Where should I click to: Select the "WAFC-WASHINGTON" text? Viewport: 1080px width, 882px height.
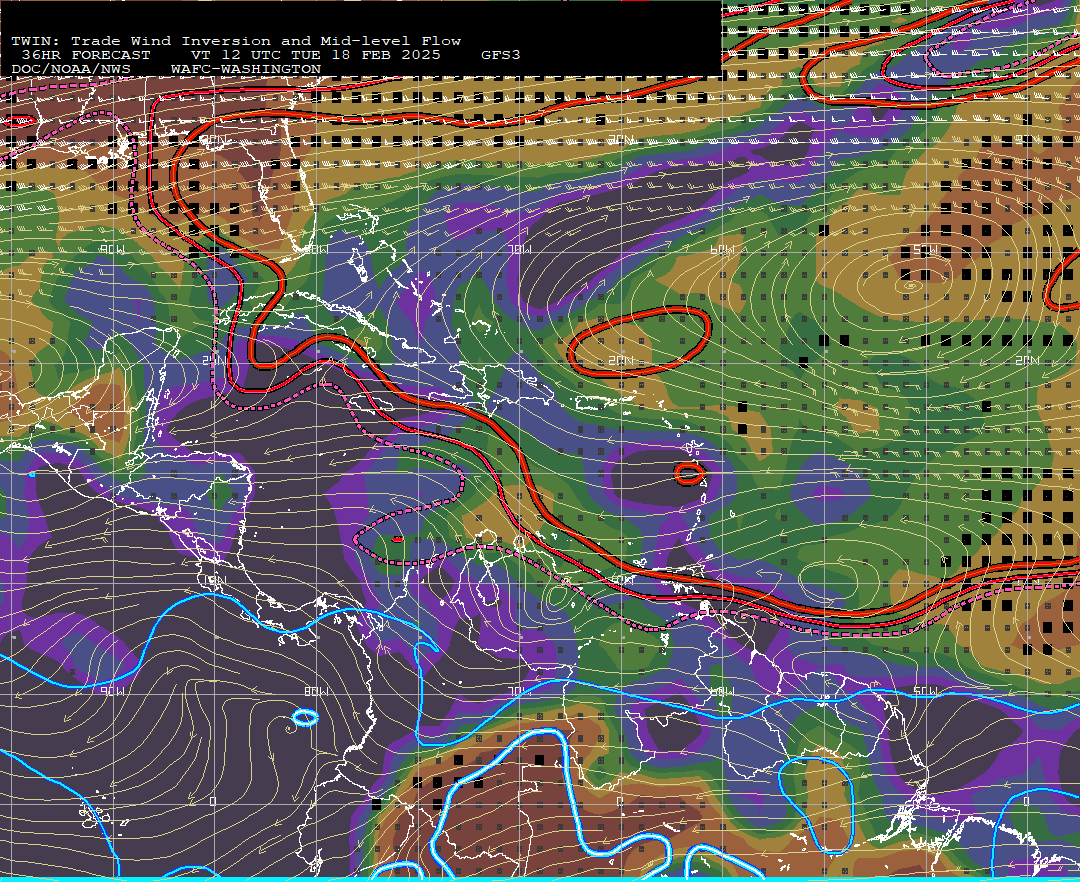pyautogui.click(x=246, y=70)
